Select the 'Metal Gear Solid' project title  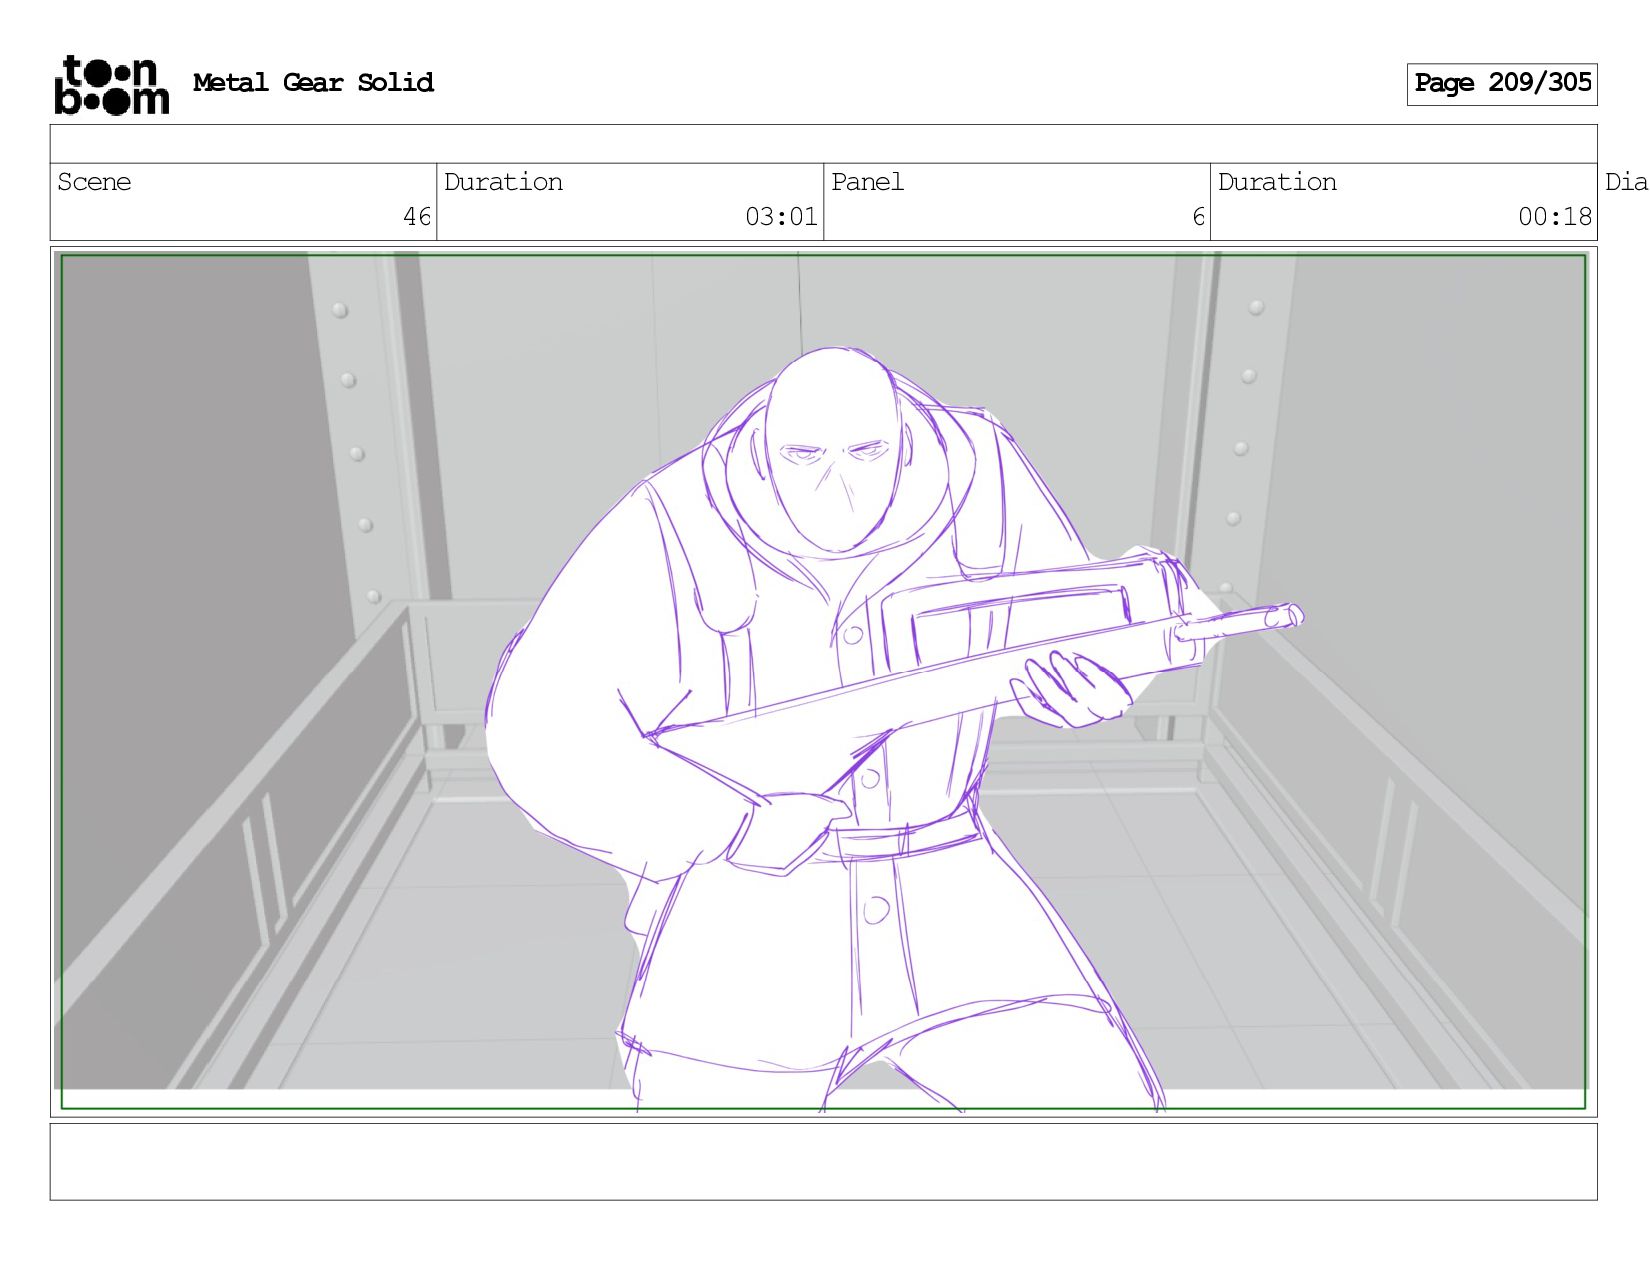[313, 83]
